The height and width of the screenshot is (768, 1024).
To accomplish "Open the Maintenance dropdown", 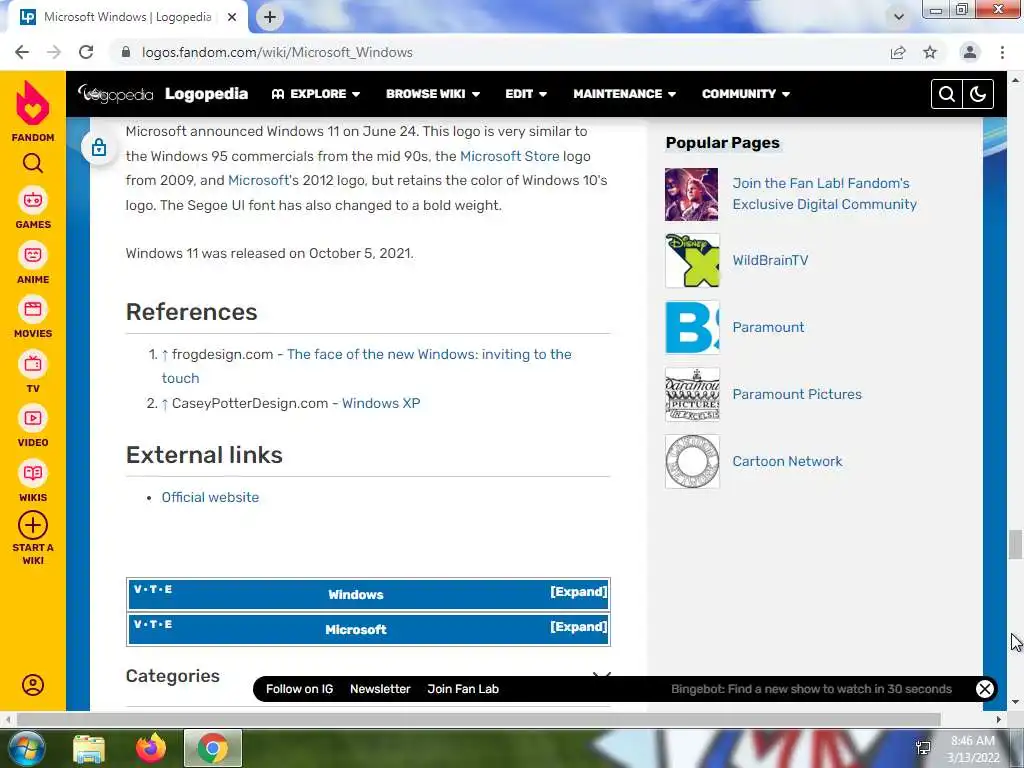I will click(x=624, y=94).
